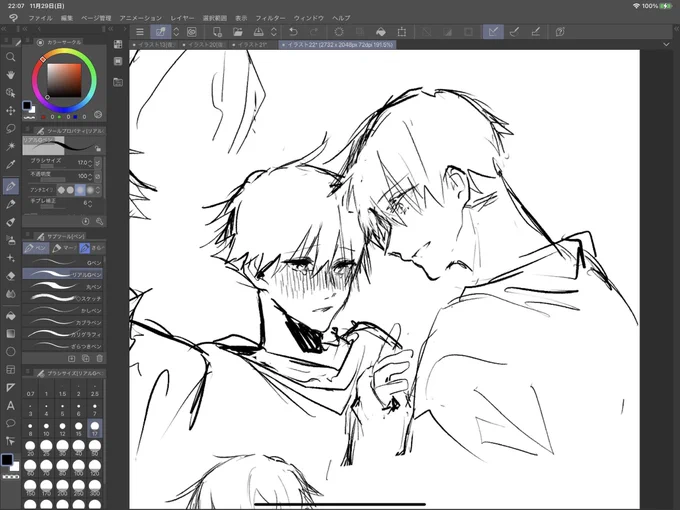Select the Move layer tool
The width and height of the screenshot is (680, 510).
coord(11,111)
